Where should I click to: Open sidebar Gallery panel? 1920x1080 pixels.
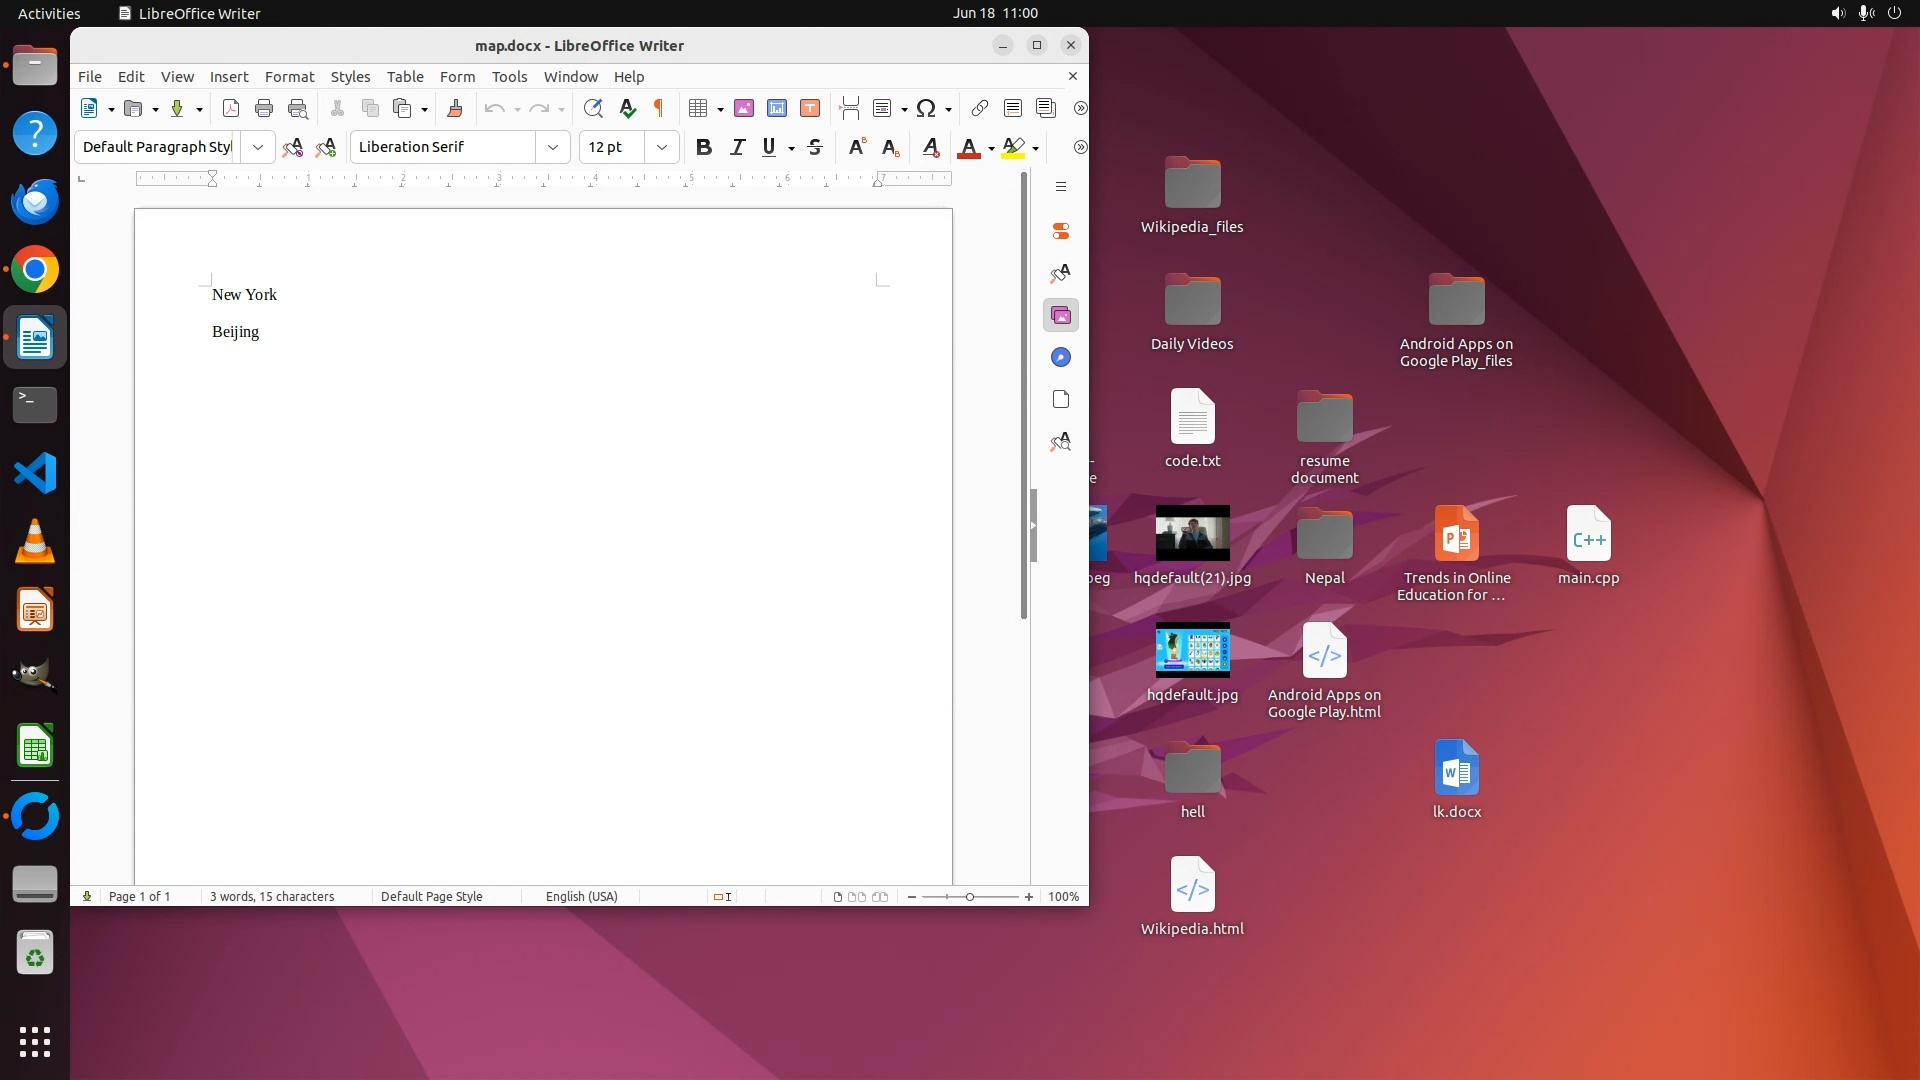(x=1061, y=316)
